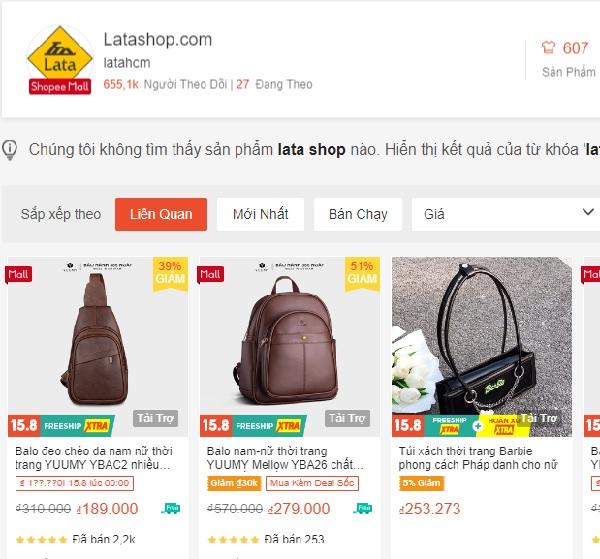Click the Mua Kèm Deal Sốc tag
Viewport: 600px width, 559px height.
[312, 483]
